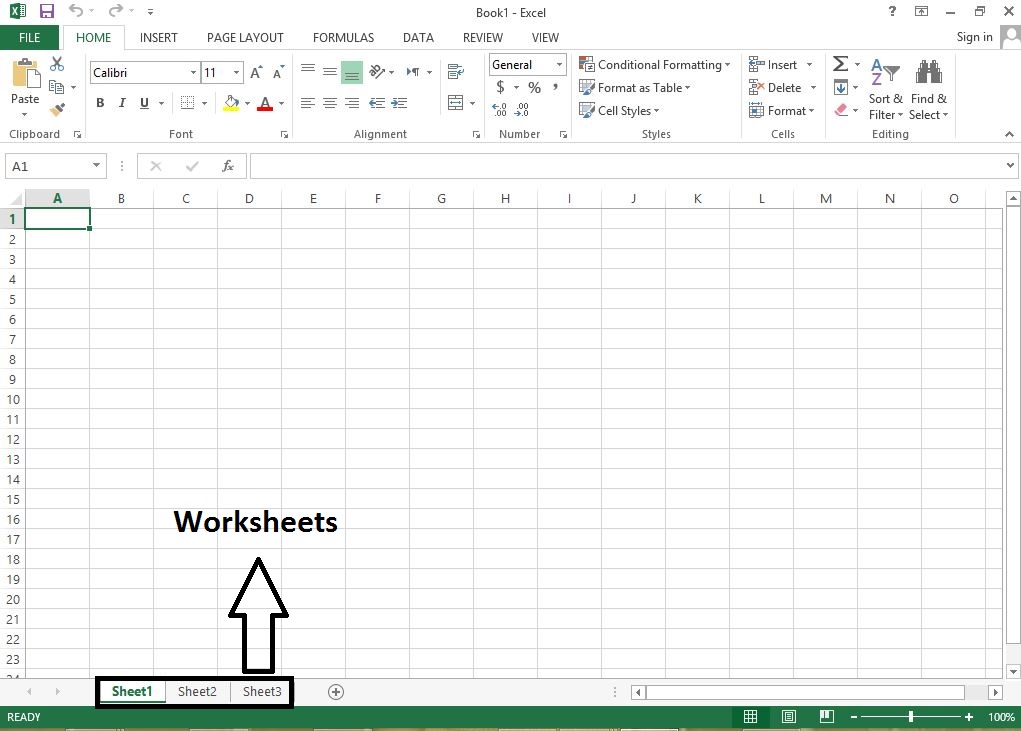
Task: Expand the Fill Color dropdown arrow
Action: [x=246, y=103]
